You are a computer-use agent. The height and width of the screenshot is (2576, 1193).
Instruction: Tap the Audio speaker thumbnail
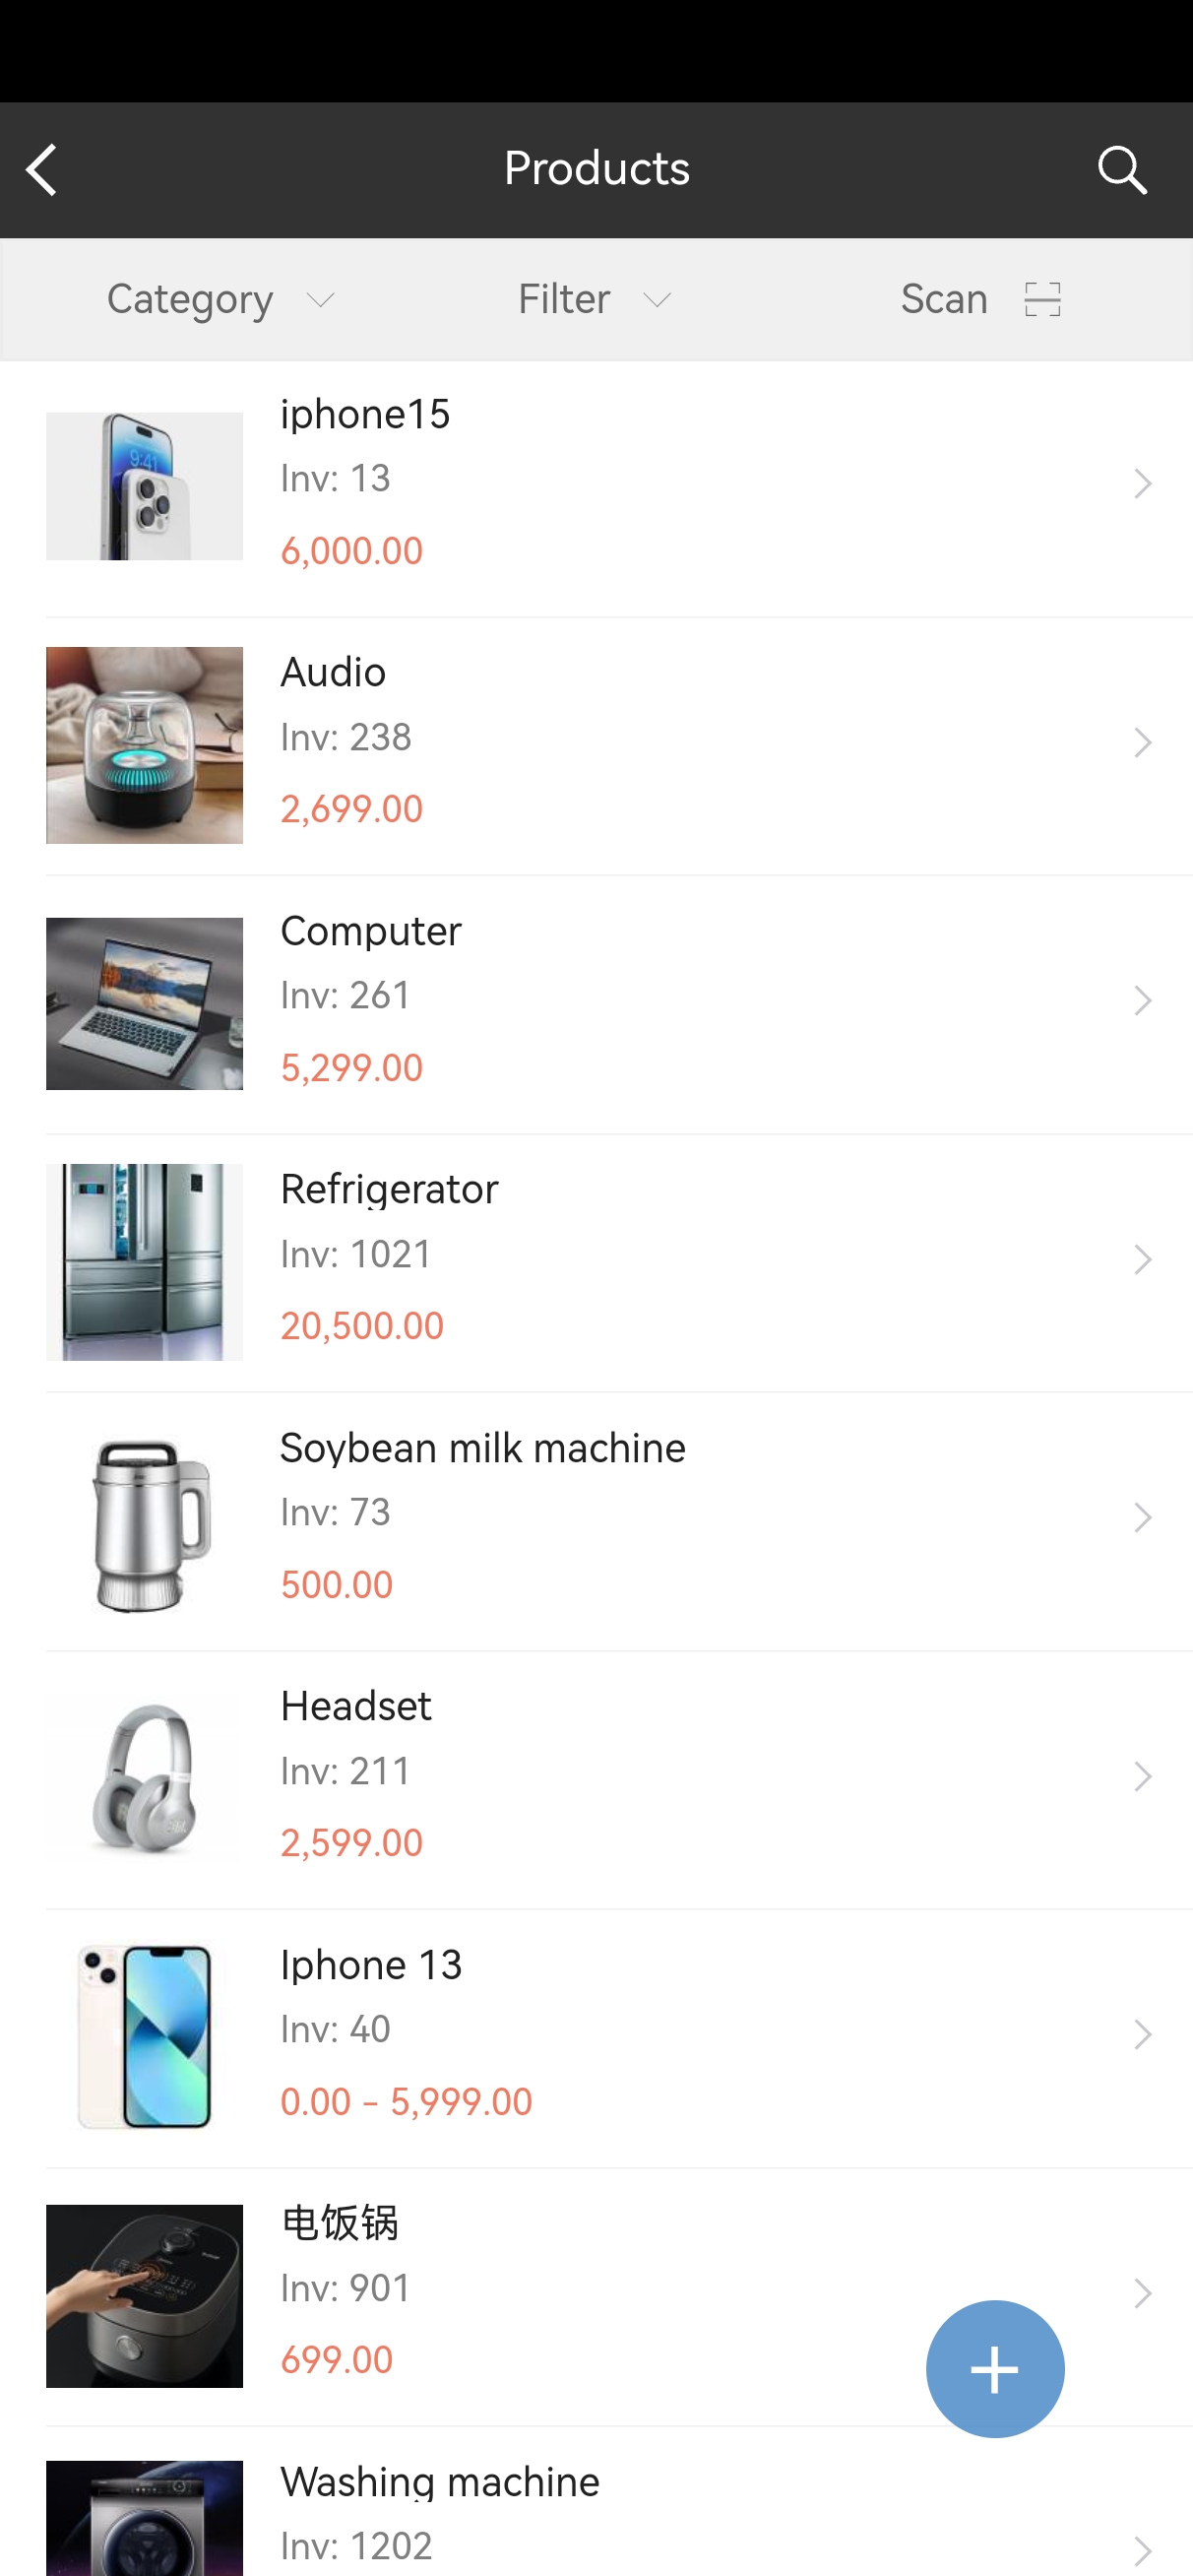144,745
